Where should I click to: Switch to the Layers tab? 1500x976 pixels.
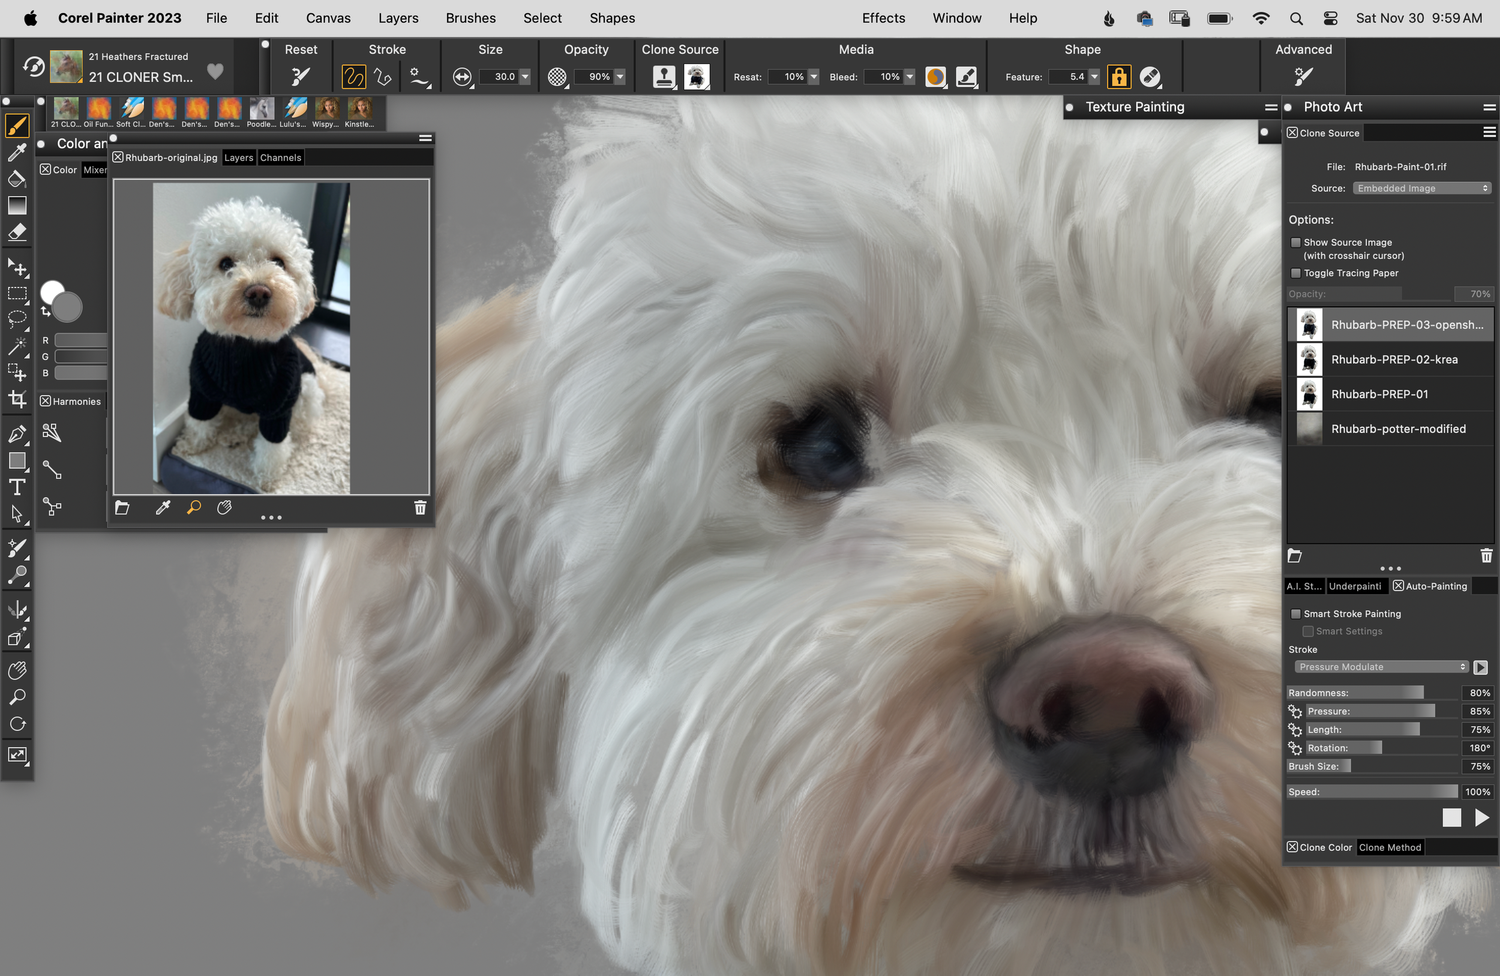pos(238,158)
